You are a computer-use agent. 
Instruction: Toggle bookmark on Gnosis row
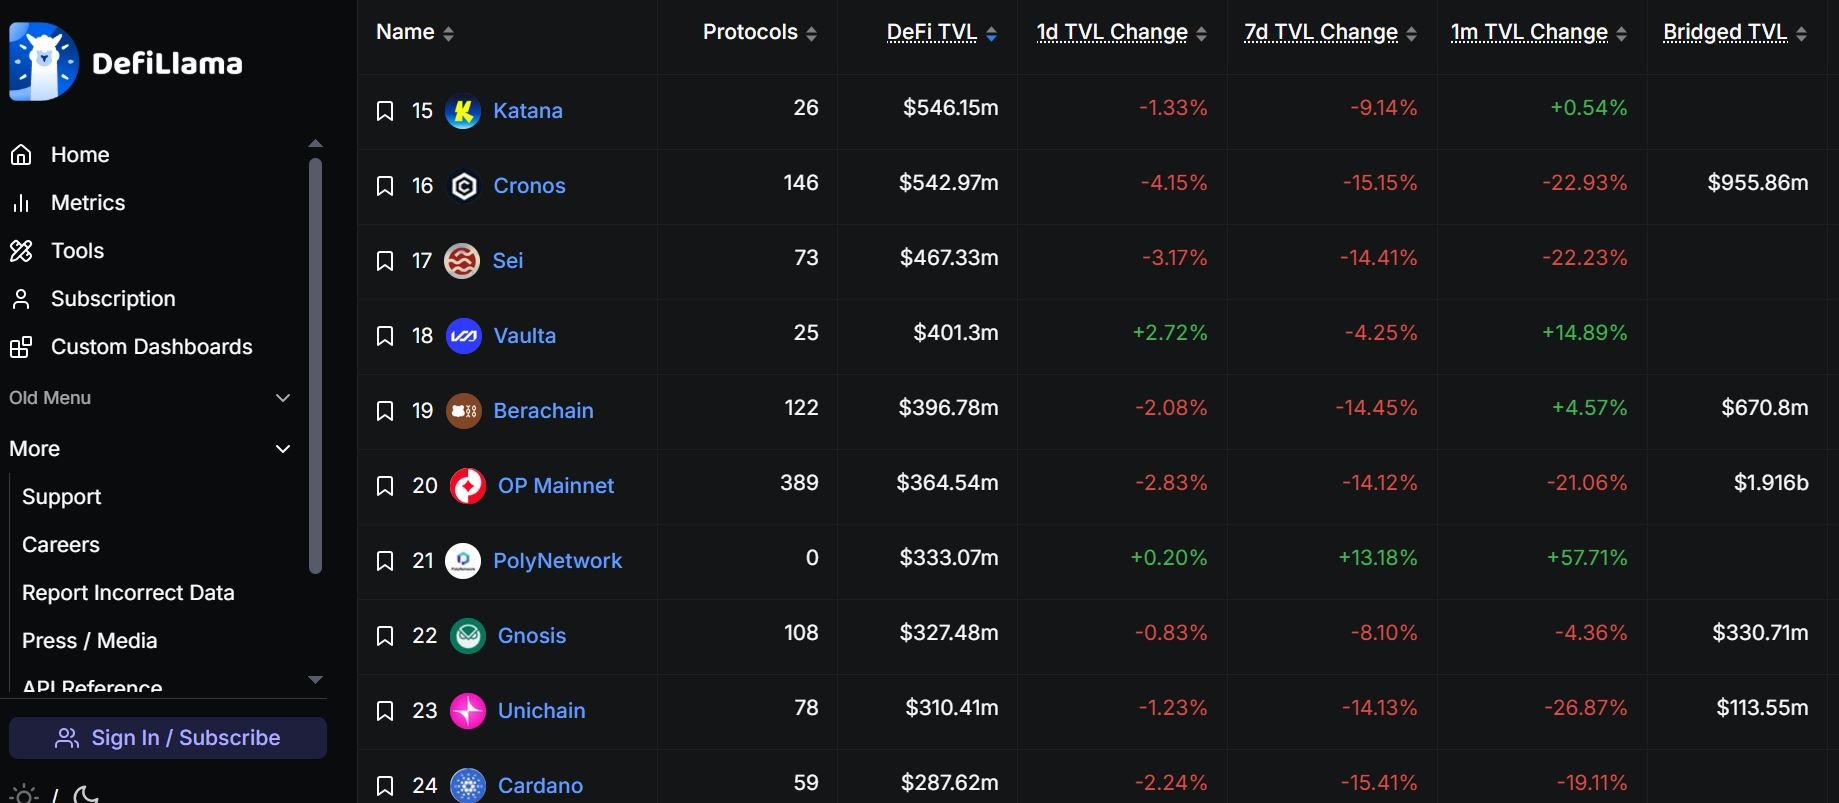[x=385, y=636]
